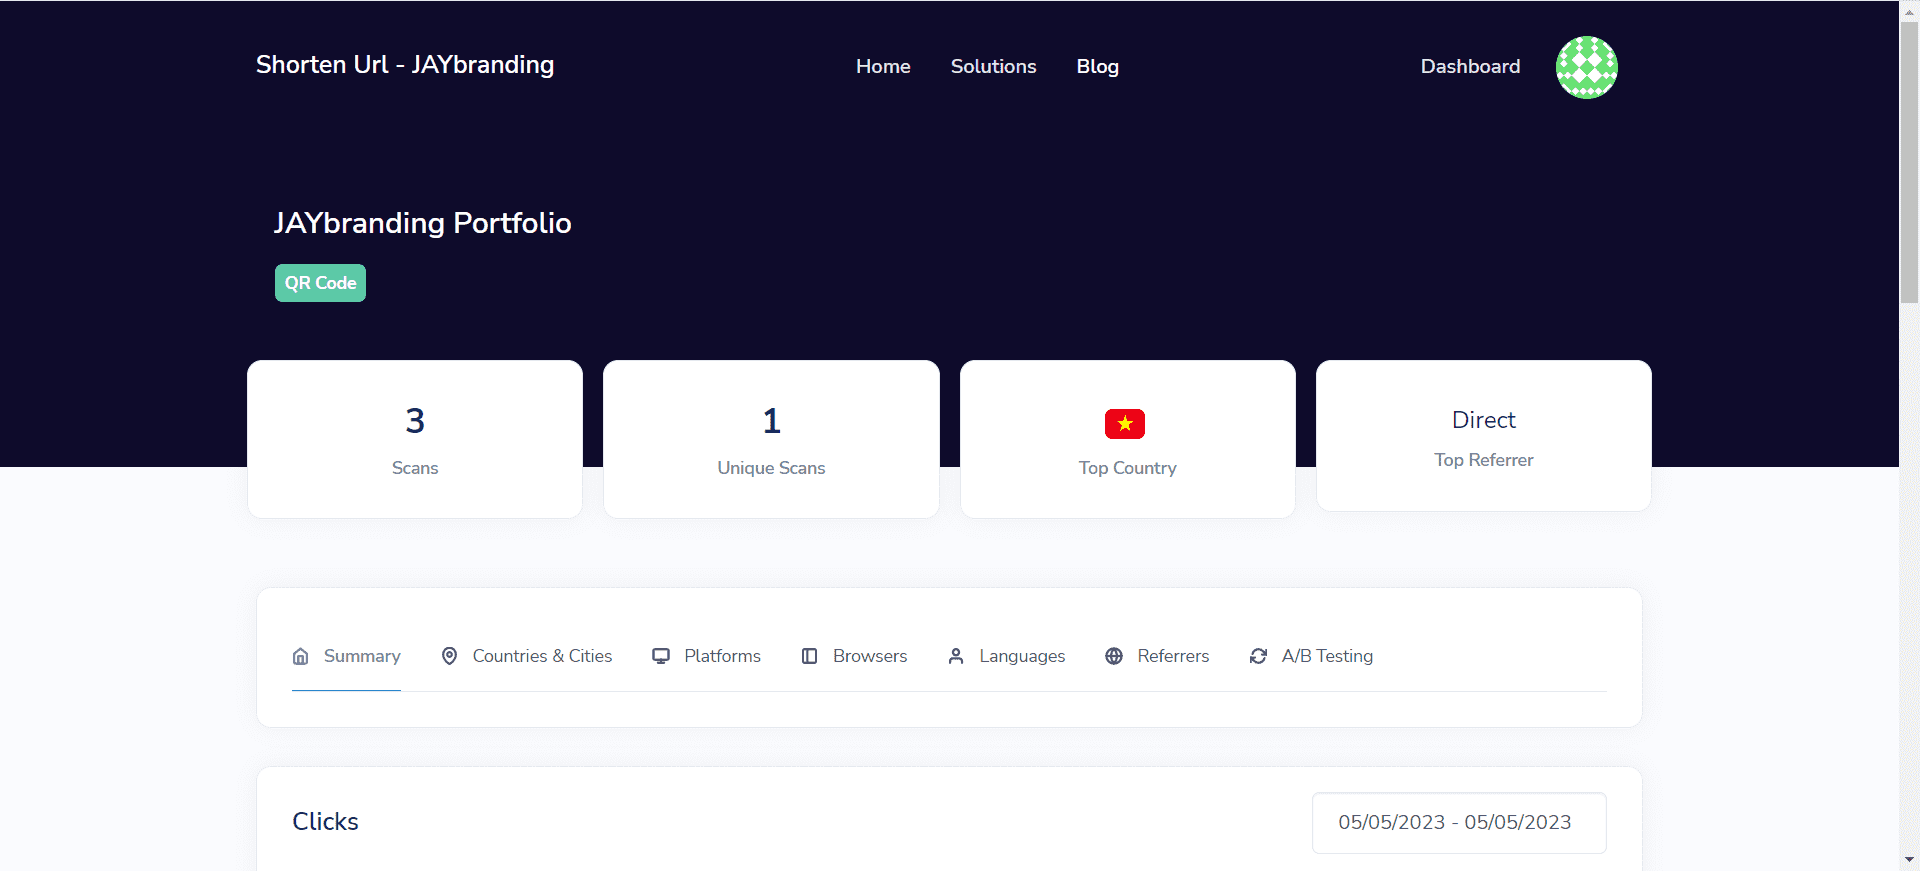Click the JAYbranding Portfolio heading
Viewport: 1920px width, 871px height.
coord(423,223)
